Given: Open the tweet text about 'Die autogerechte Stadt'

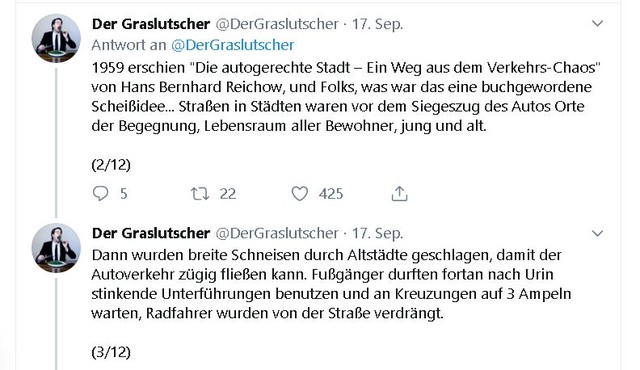Looking at the screenshot, I should coord(346,97).
